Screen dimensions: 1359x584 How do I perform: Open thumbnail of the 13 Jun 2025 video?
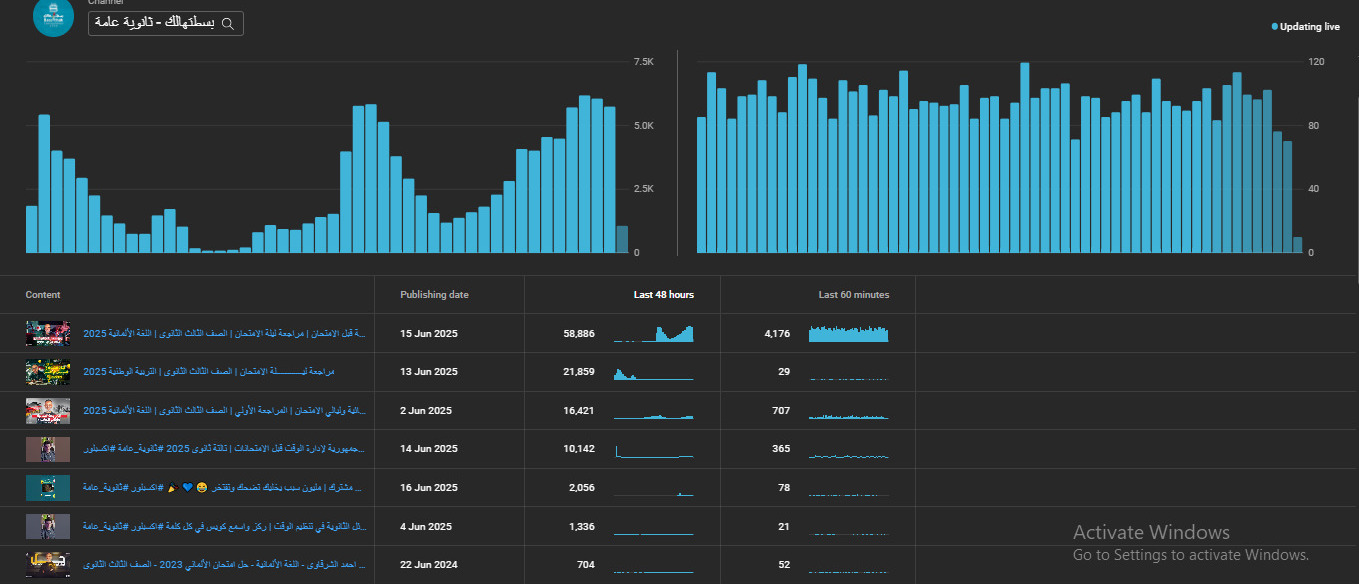click(x=48, y=372)
